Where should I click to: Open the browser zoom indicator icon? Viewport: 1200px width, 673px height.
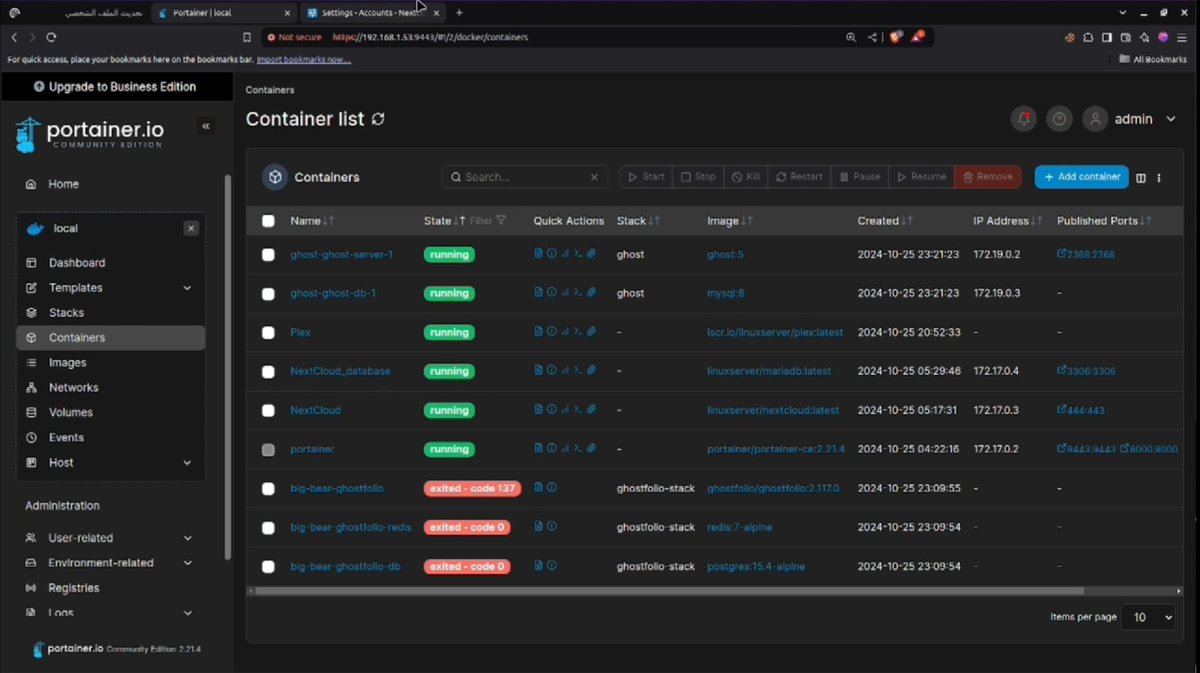(x=851, y=37)
